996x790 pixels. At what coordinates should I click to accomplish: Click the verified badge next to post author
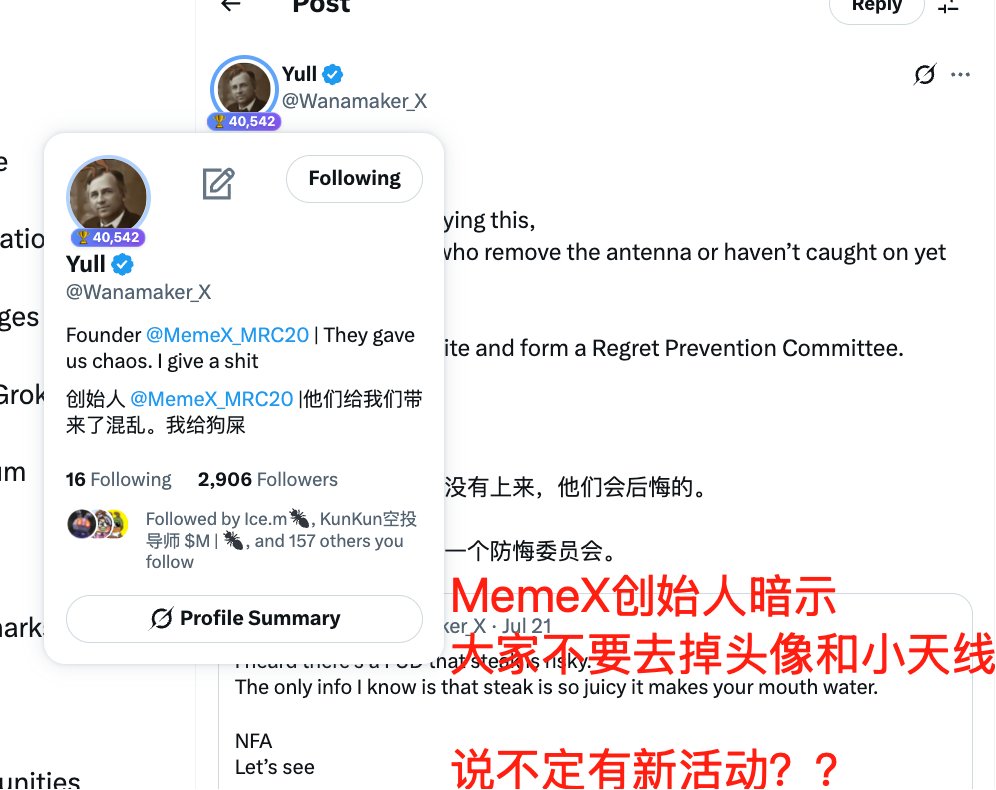(x=333, y=74)
